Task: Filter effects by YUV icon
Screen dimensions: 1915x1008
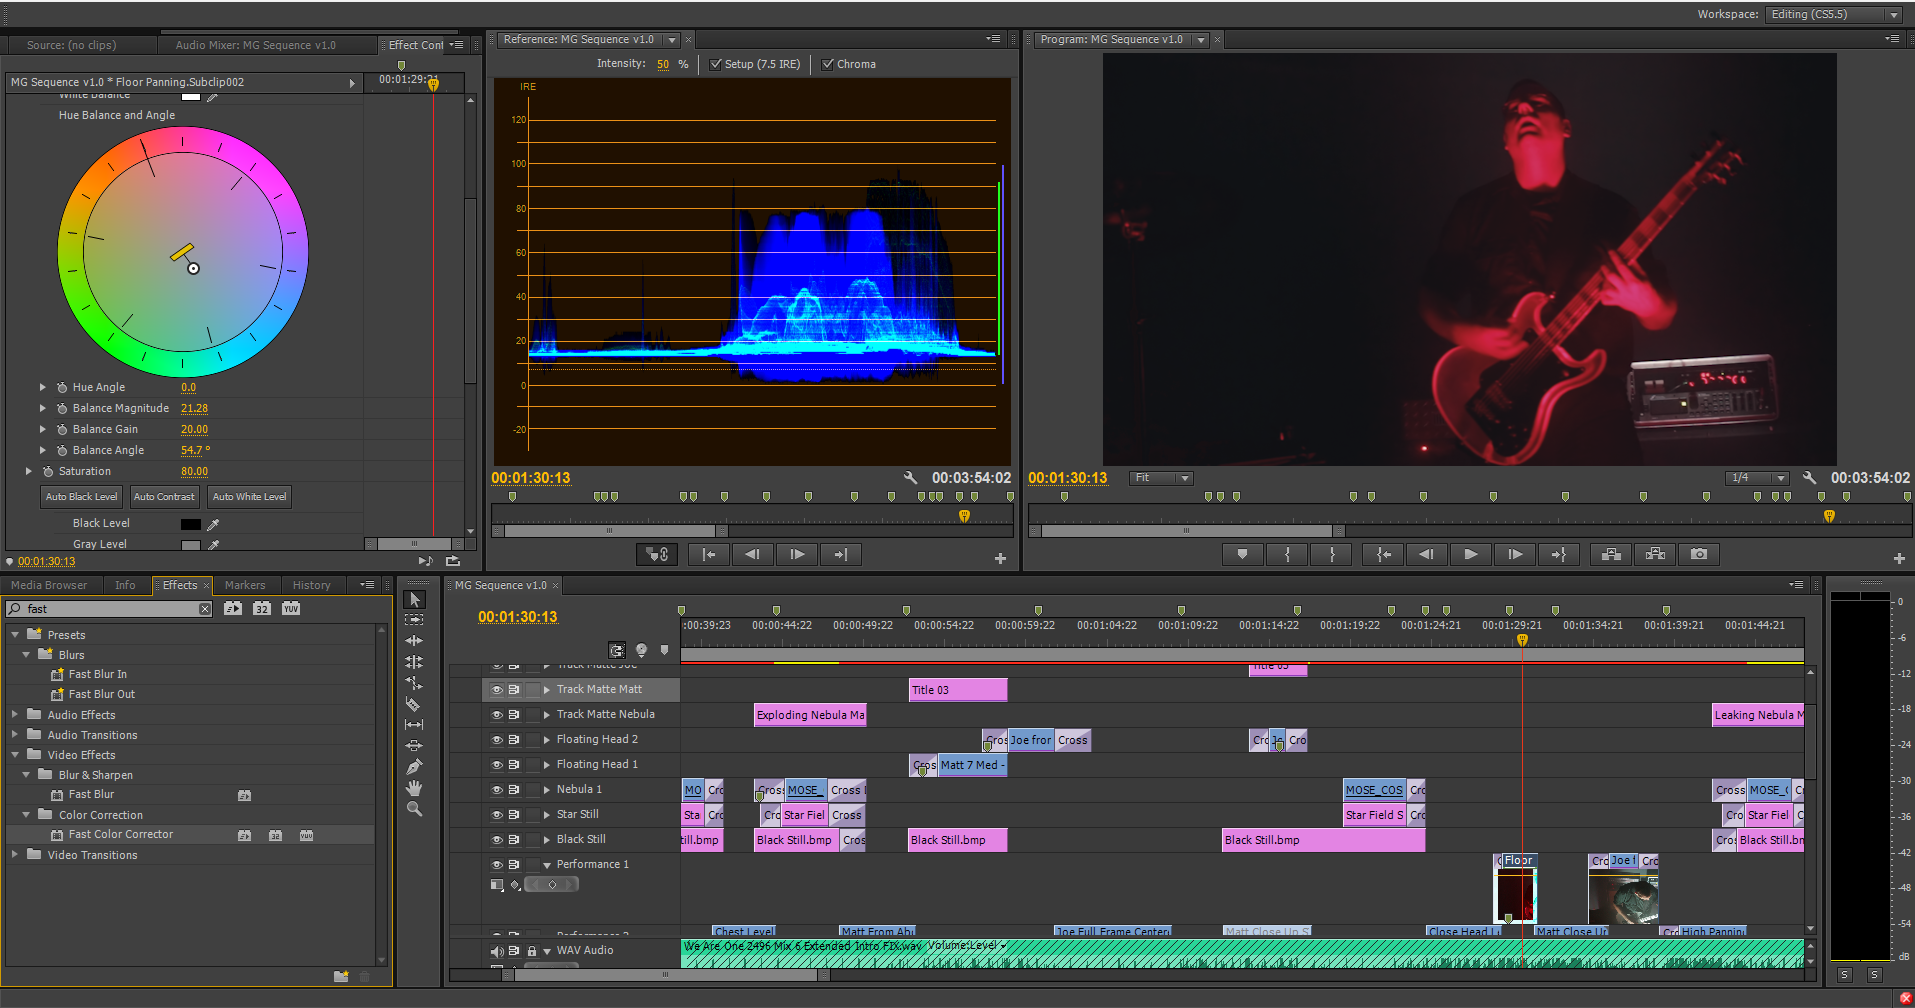Action: [x=291, y=608]
